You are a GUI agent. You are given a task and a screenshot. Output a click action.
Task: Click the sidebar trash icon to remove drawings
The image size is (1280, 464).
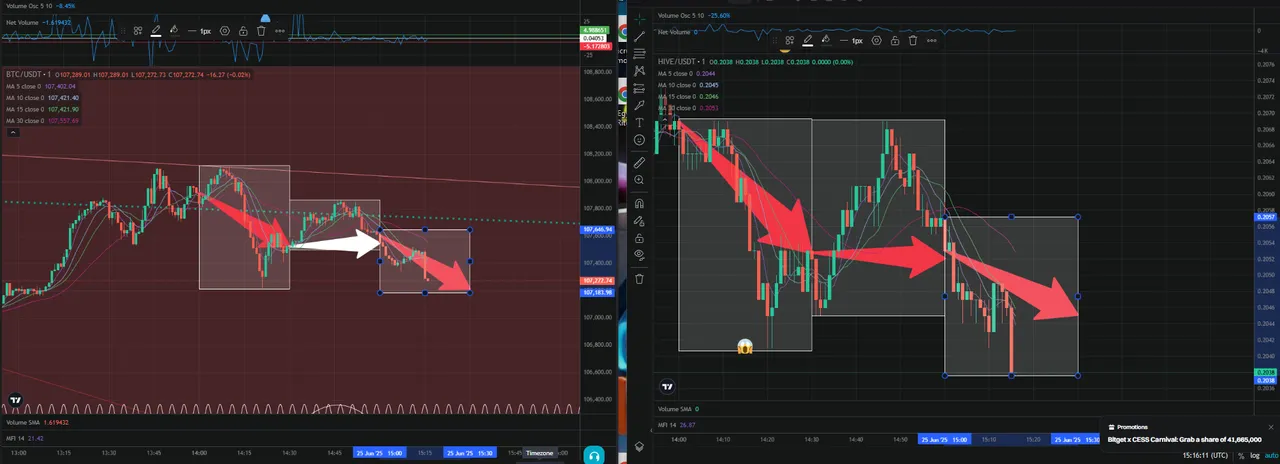[639, 278]
